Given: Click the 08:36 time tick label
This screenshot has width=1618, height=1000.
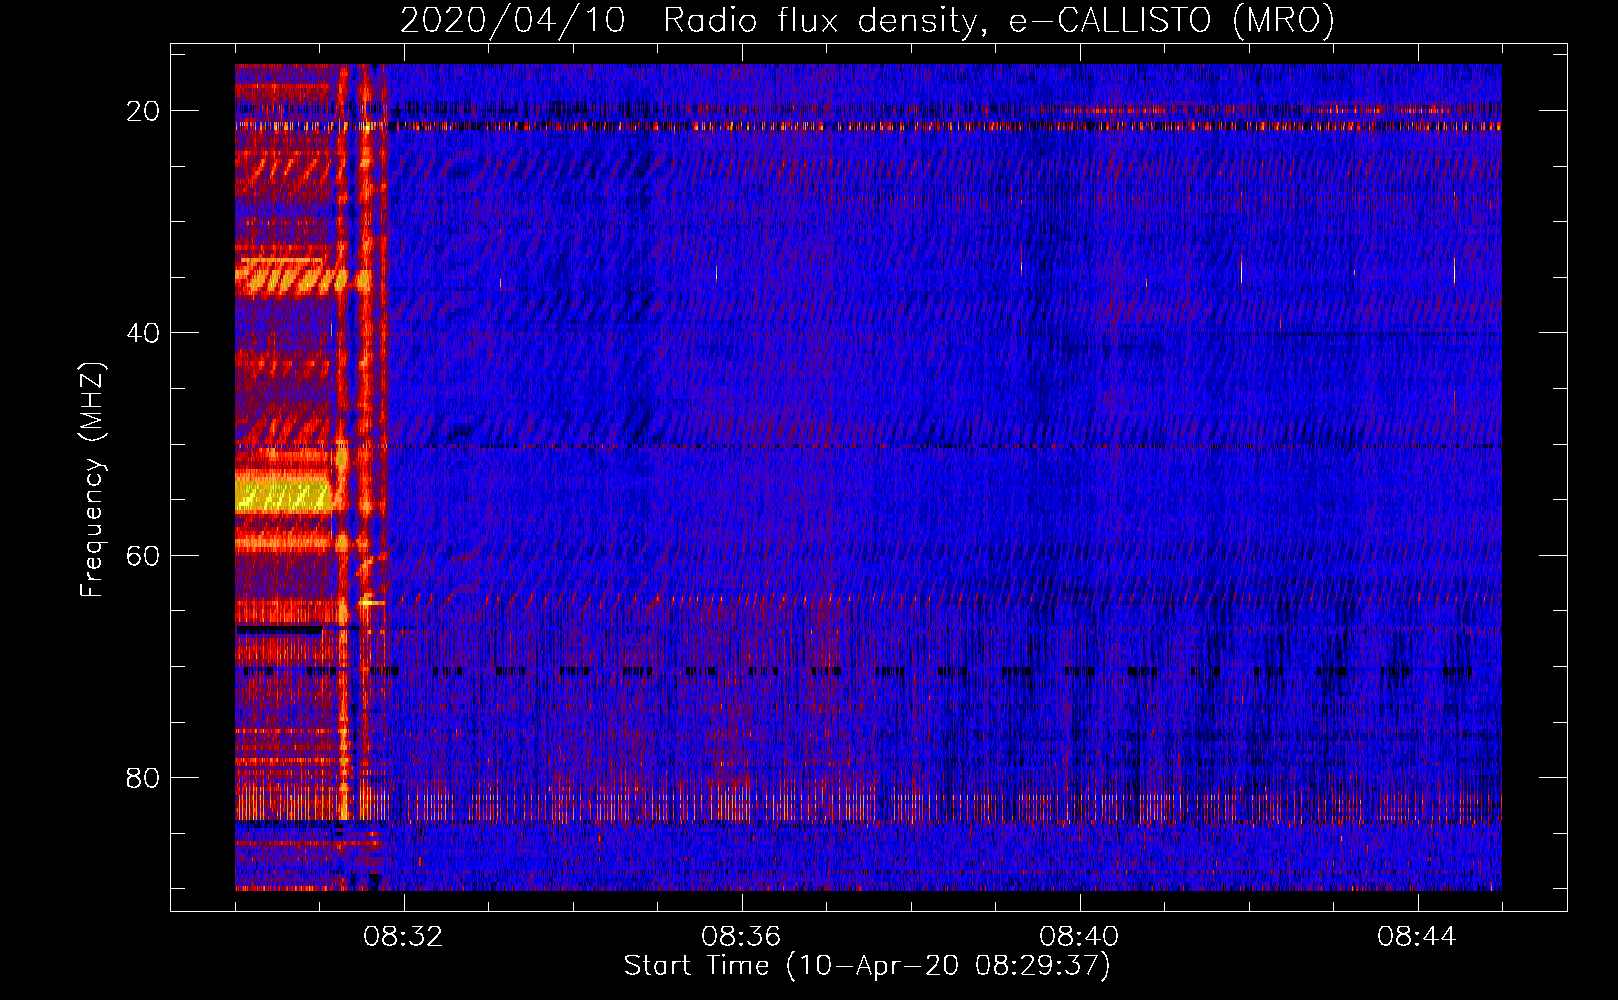Looking at the screenshot, I should coord(741,937).
